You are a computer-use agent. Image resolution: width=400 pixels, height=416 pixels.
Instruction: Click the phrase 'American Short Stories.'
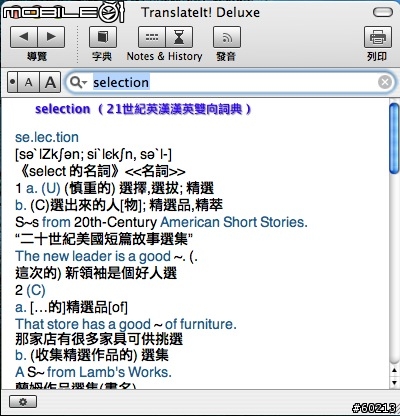coord(234,222)
